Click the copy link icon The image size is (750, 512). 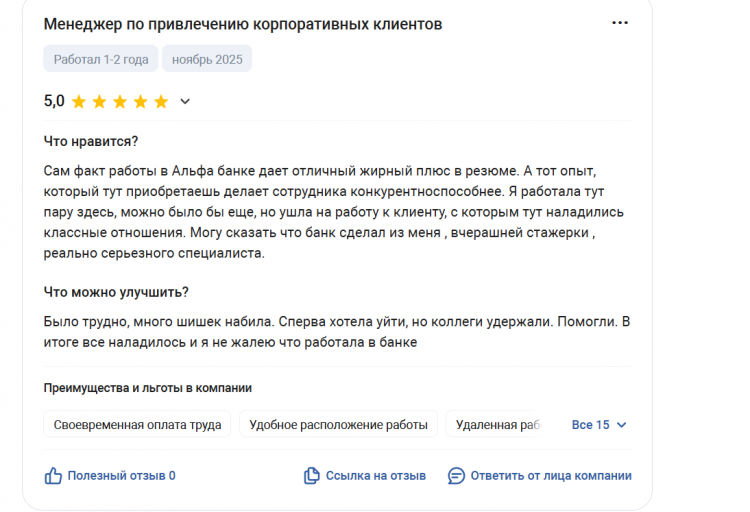pos(311,476)
